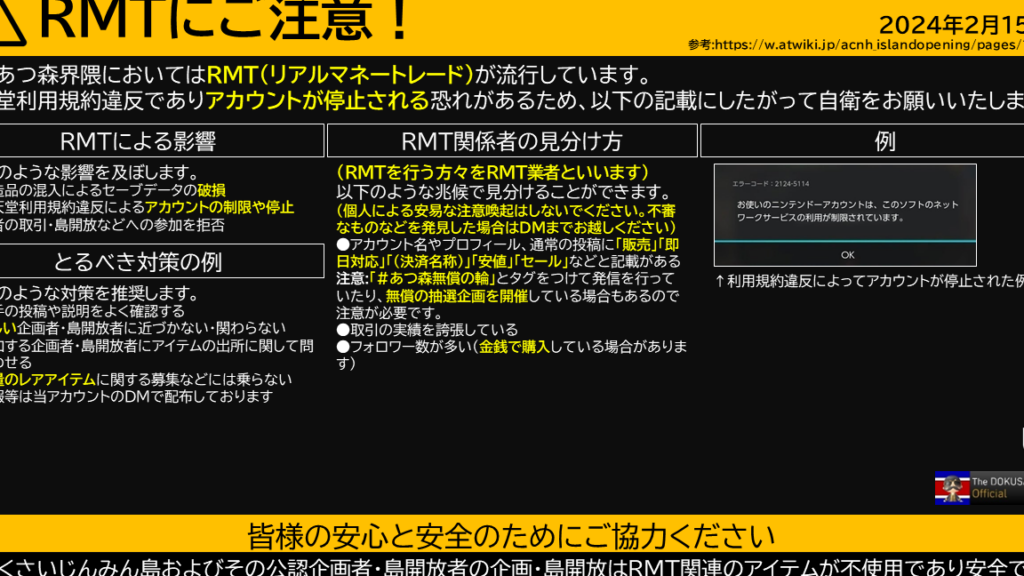Viewport: 1024px width, 576px height.
Task: Click the scrolling ticker text at the bottom
Action: coord(511,564)
